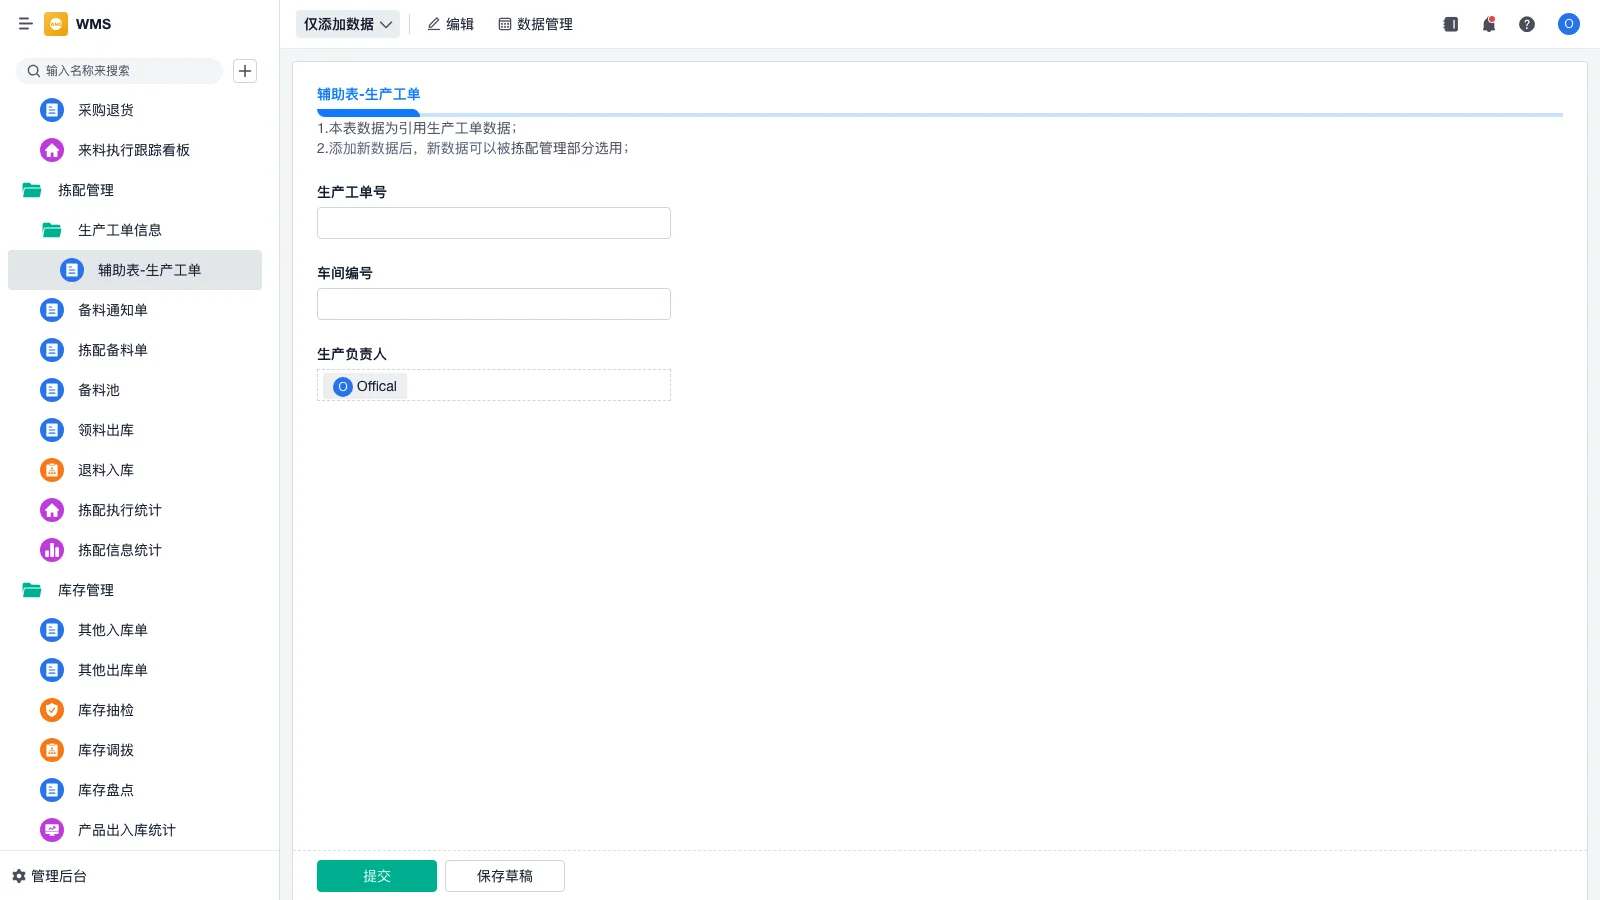This screenshot has height=900, width=1600.
Task: Click the 生产负责人 member selector box
Action: coord(494,385)
